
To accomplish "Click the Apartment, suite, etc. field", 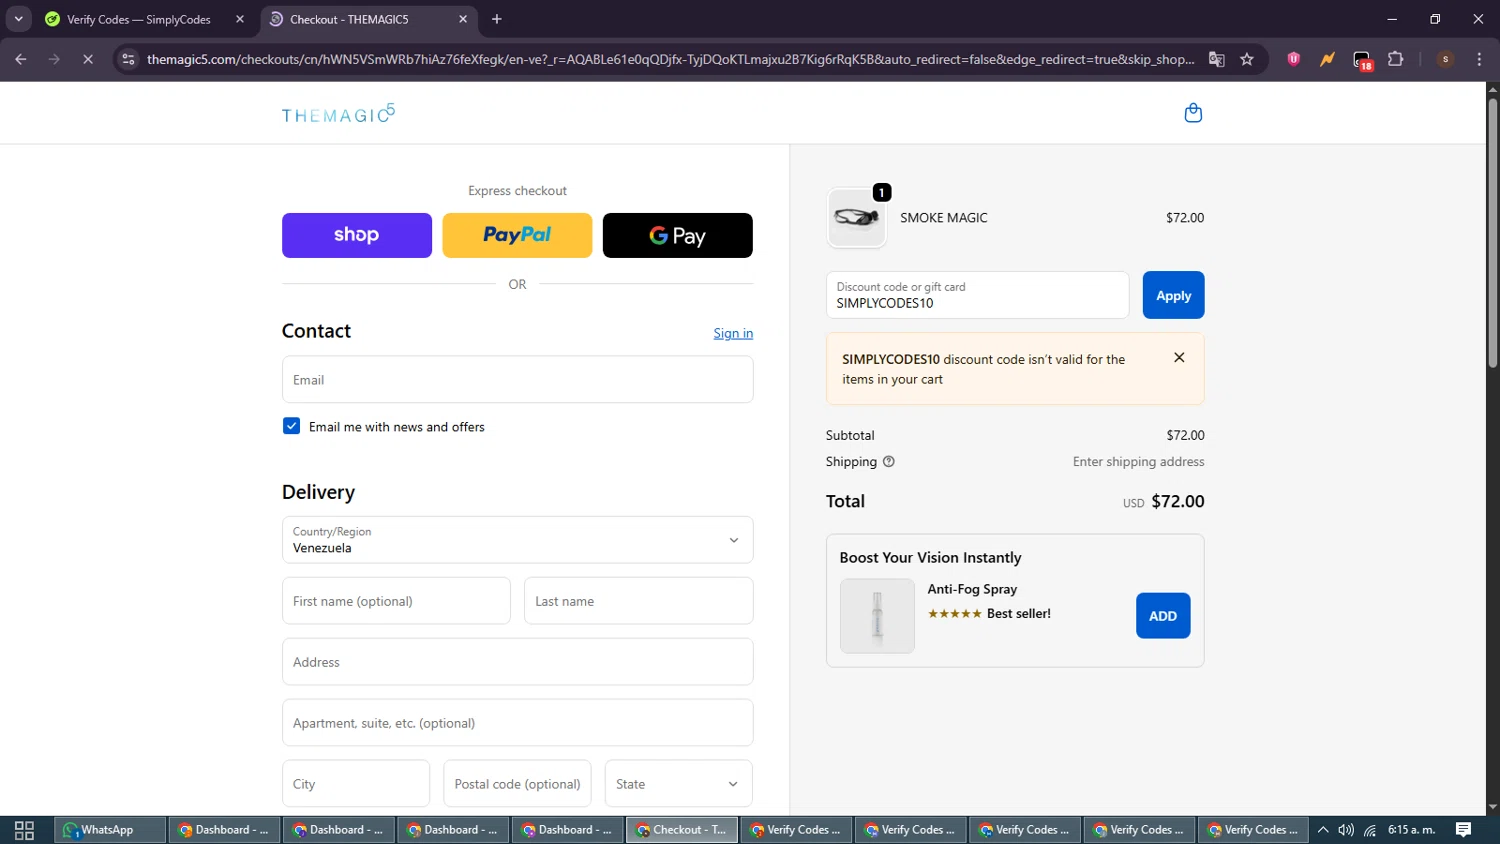I will click(517, 723).
